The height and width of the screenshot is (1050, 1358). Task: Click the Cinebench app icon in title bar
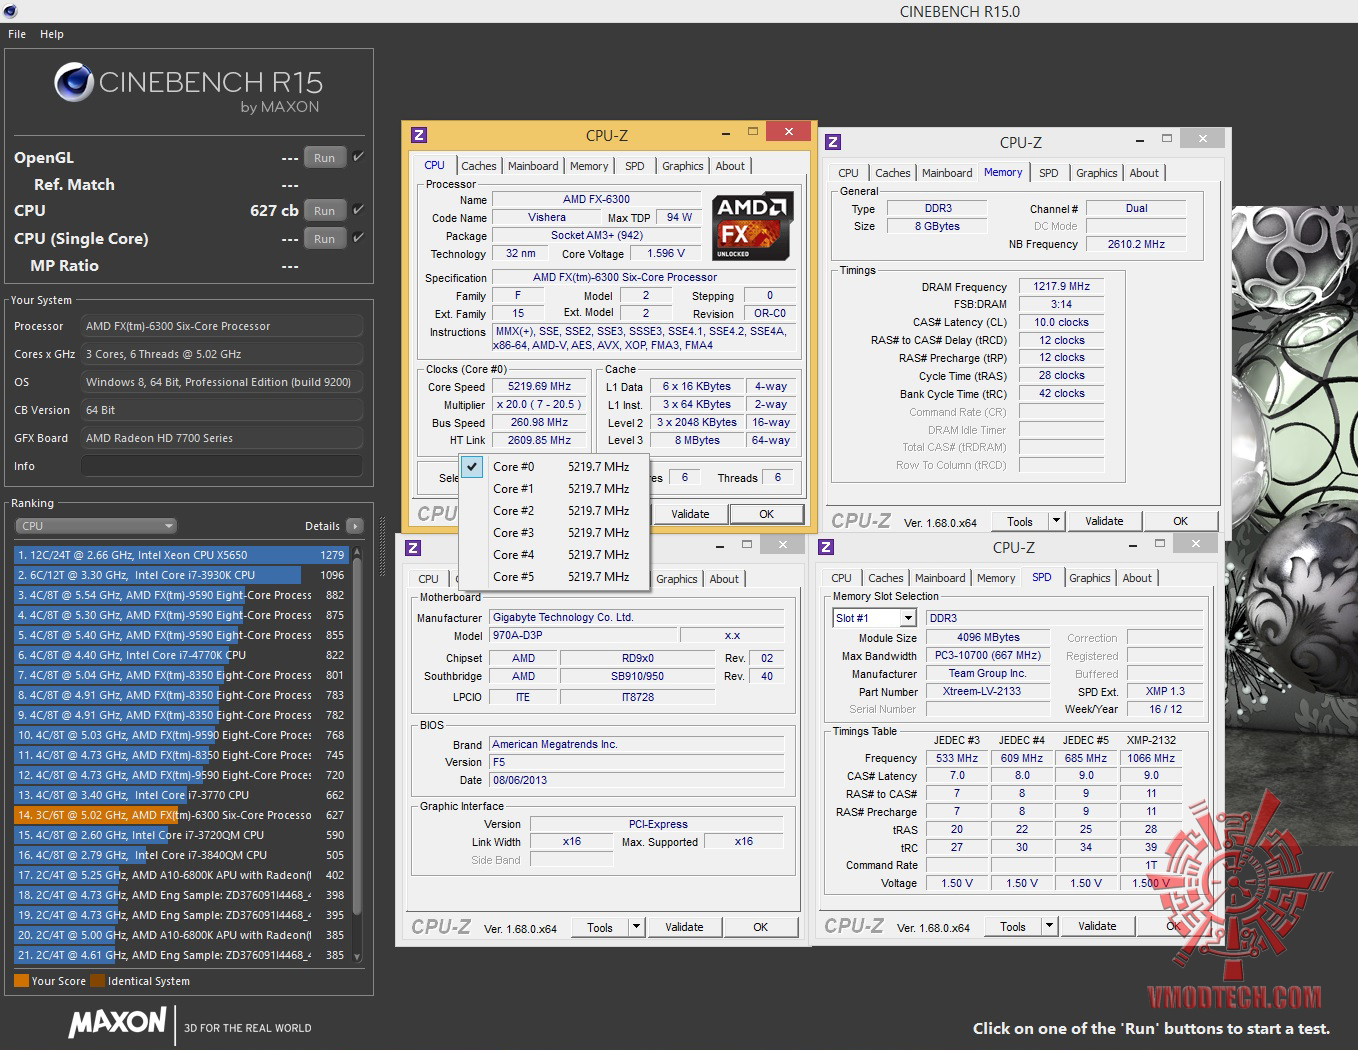click(9, 11)
